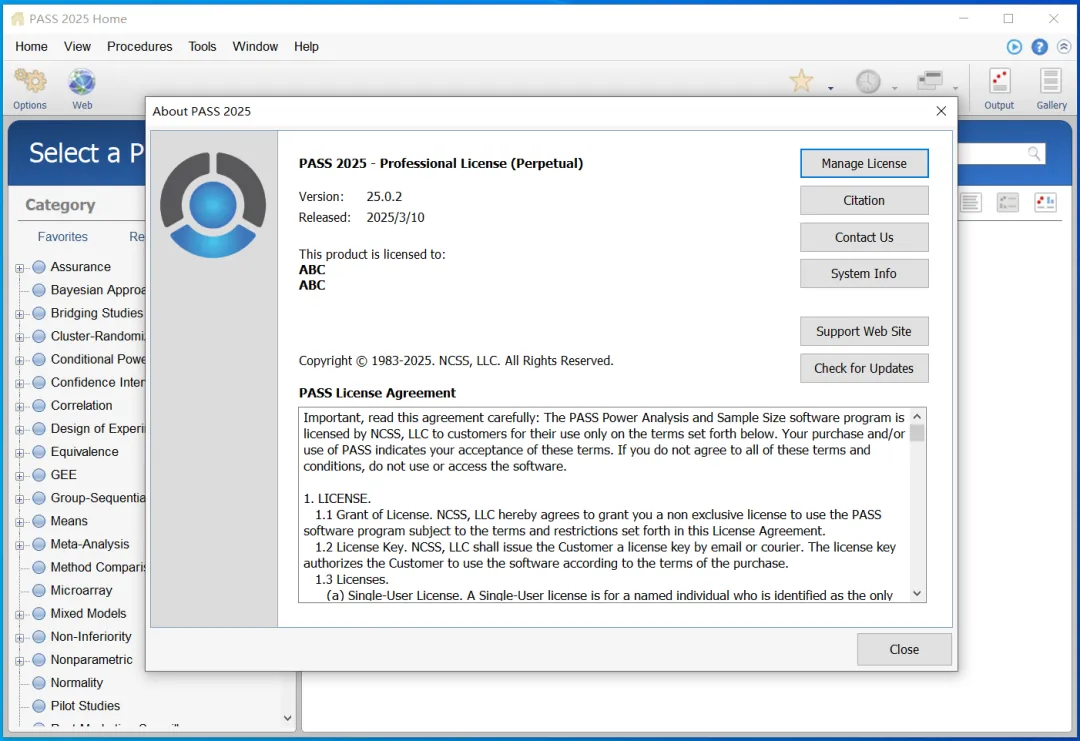The height and width of the screenshot is (741, 1080).
Task: Select Normality in category tree
Action: (76, 683)
